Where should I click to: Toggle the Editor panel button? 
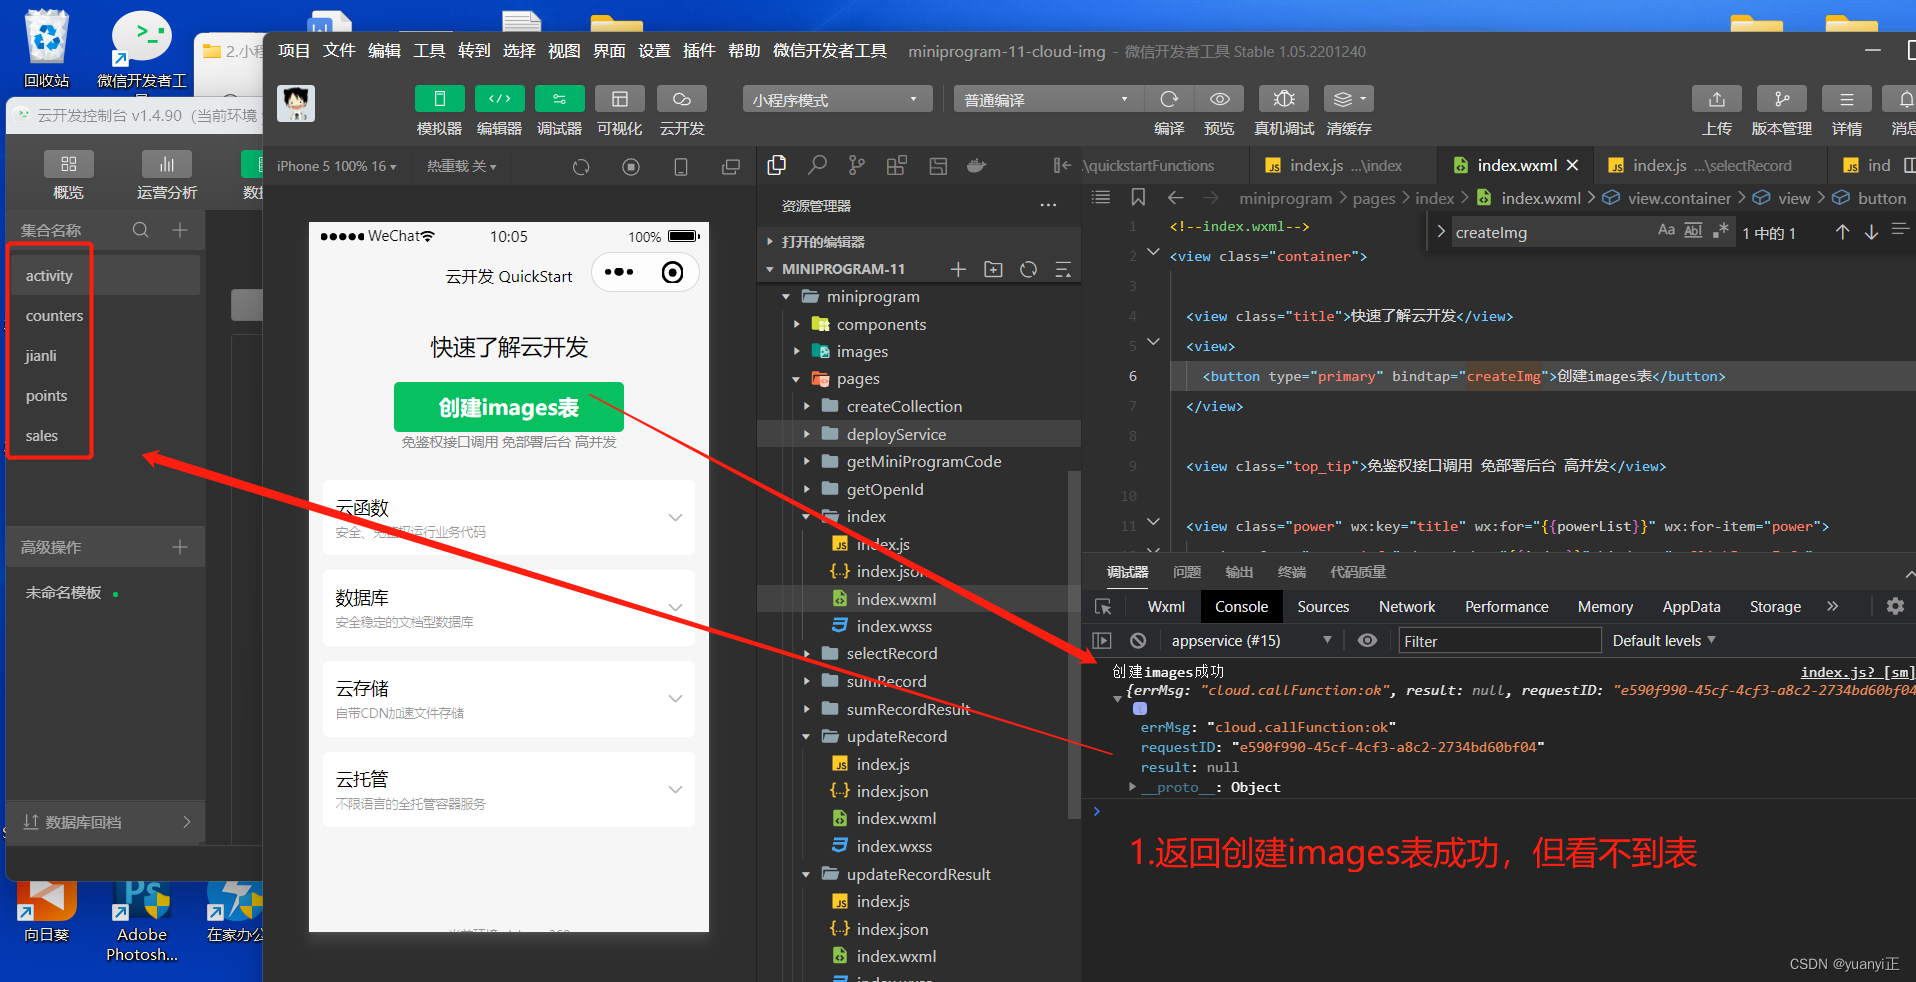tap(499, 98)
